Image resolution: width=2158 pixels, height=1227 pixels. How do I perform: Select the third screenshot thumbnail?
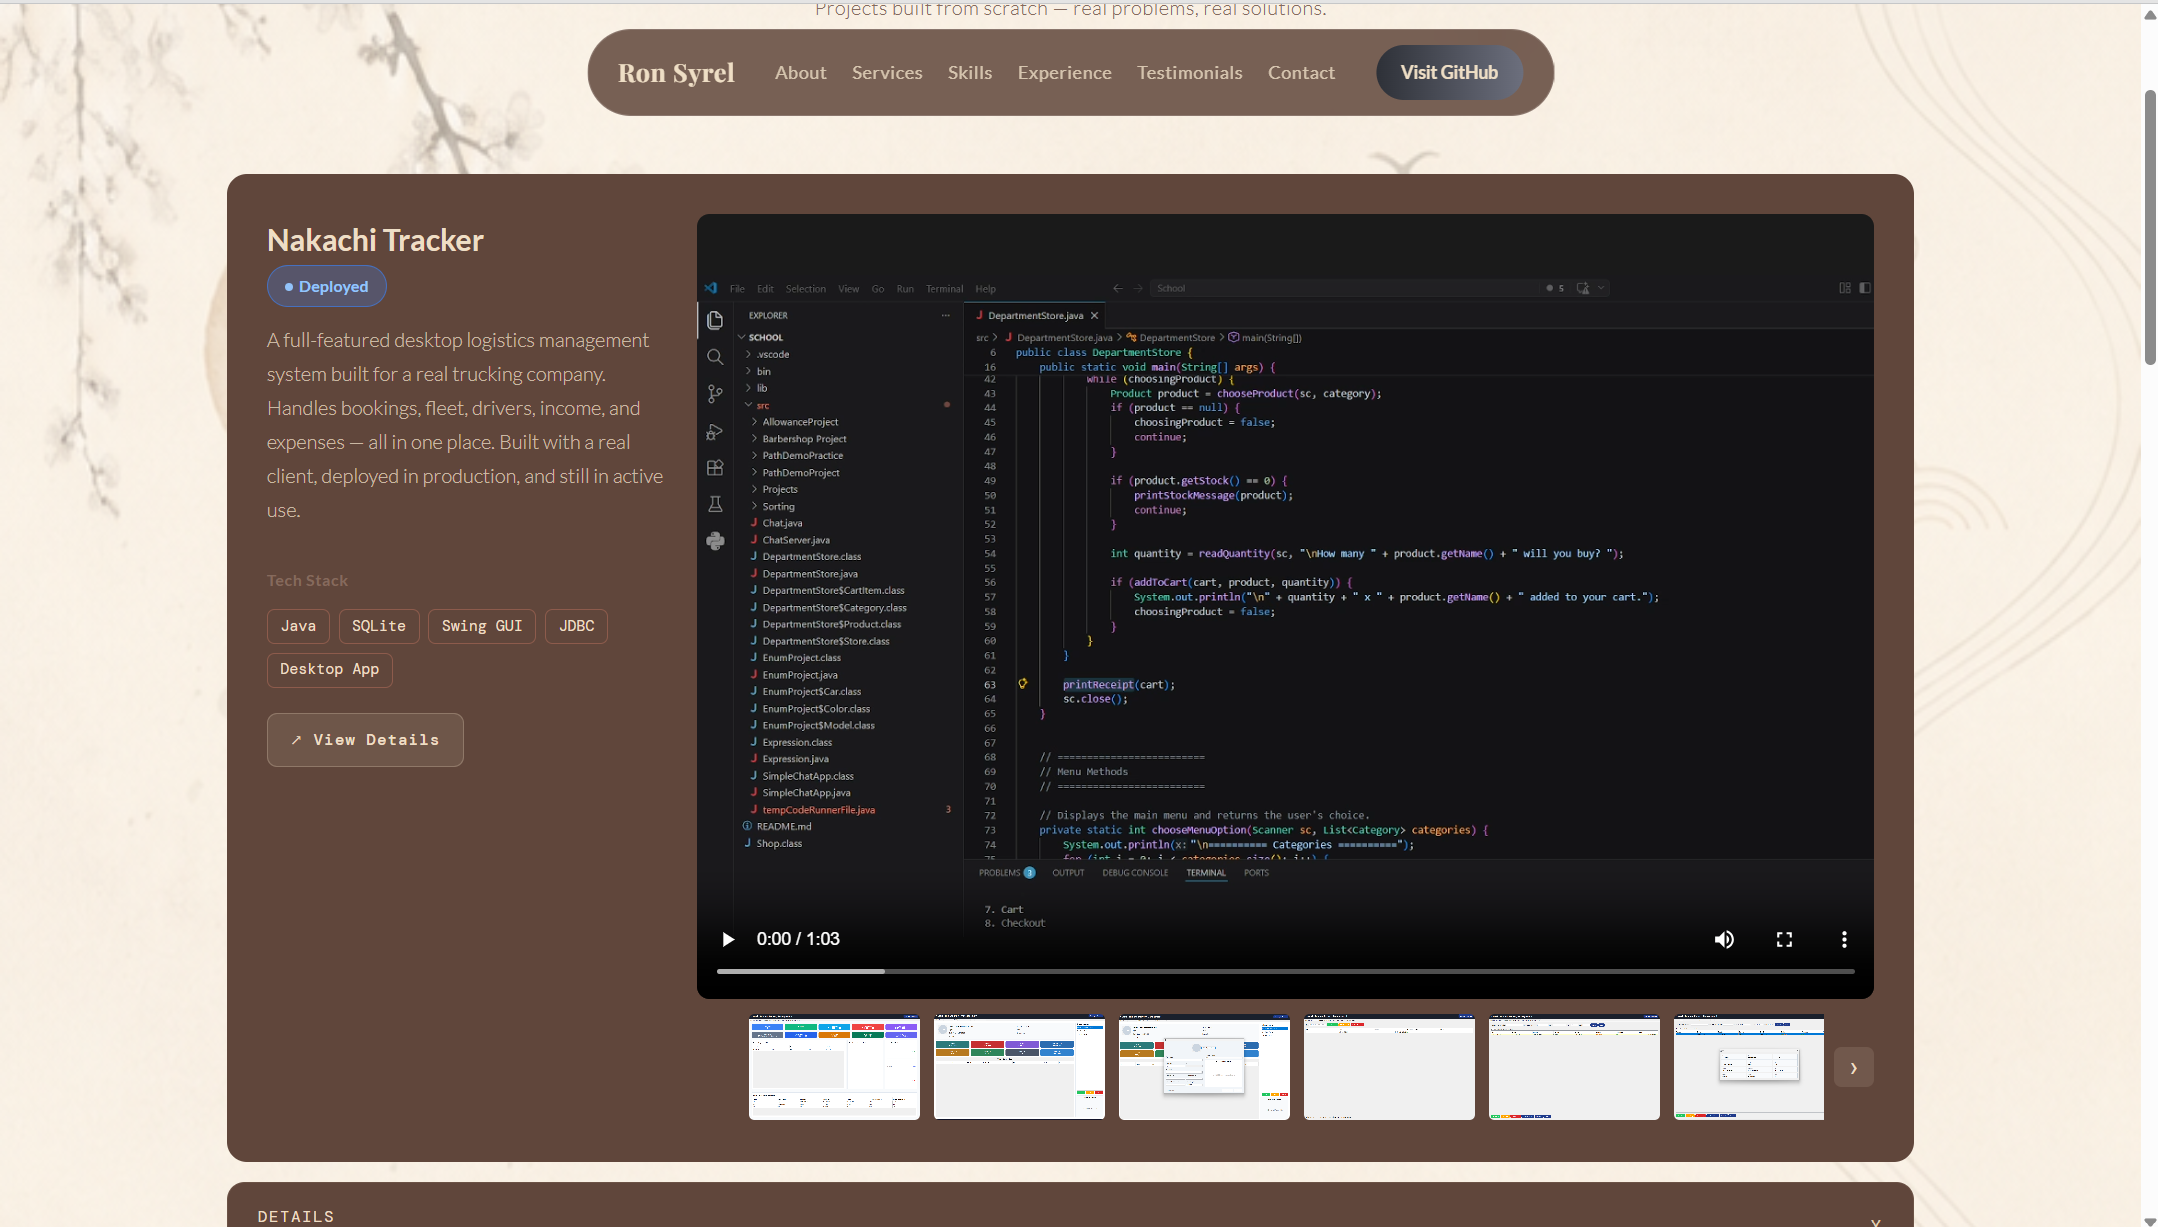pos(1204,1067)
